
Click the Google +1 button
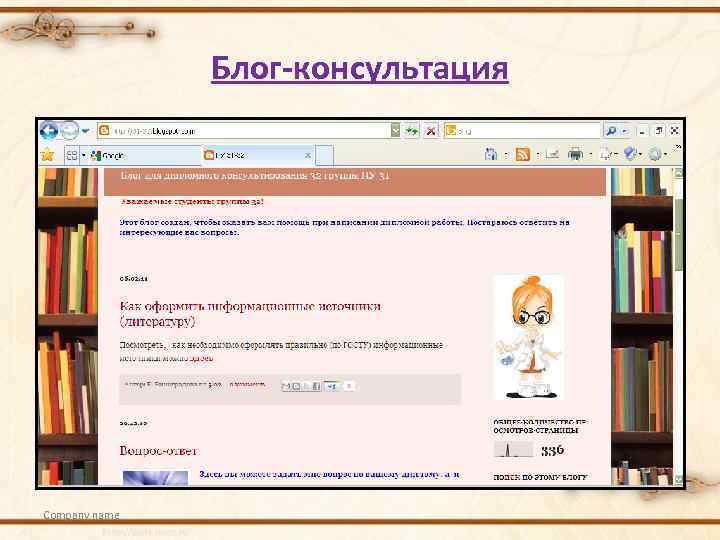point(332,386)
